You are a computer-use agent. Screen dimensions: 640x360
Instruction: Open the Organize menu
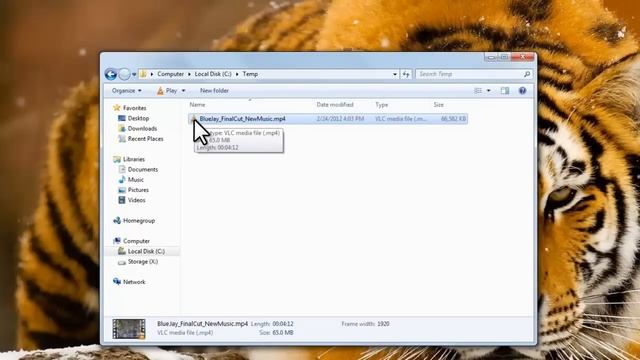pos(127,91)
